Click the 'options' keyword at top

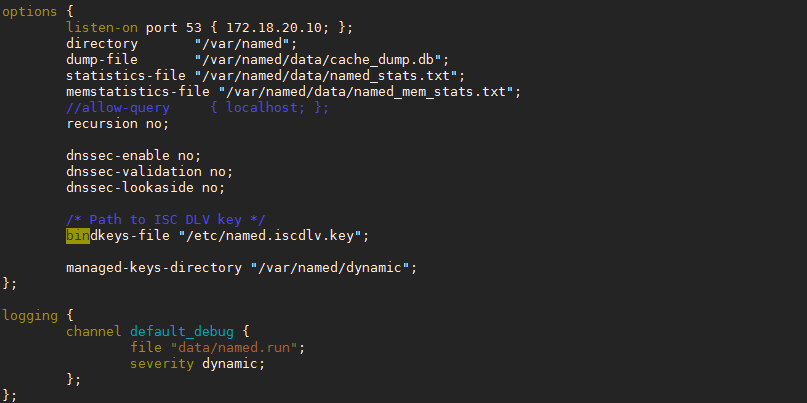(29, 12)
